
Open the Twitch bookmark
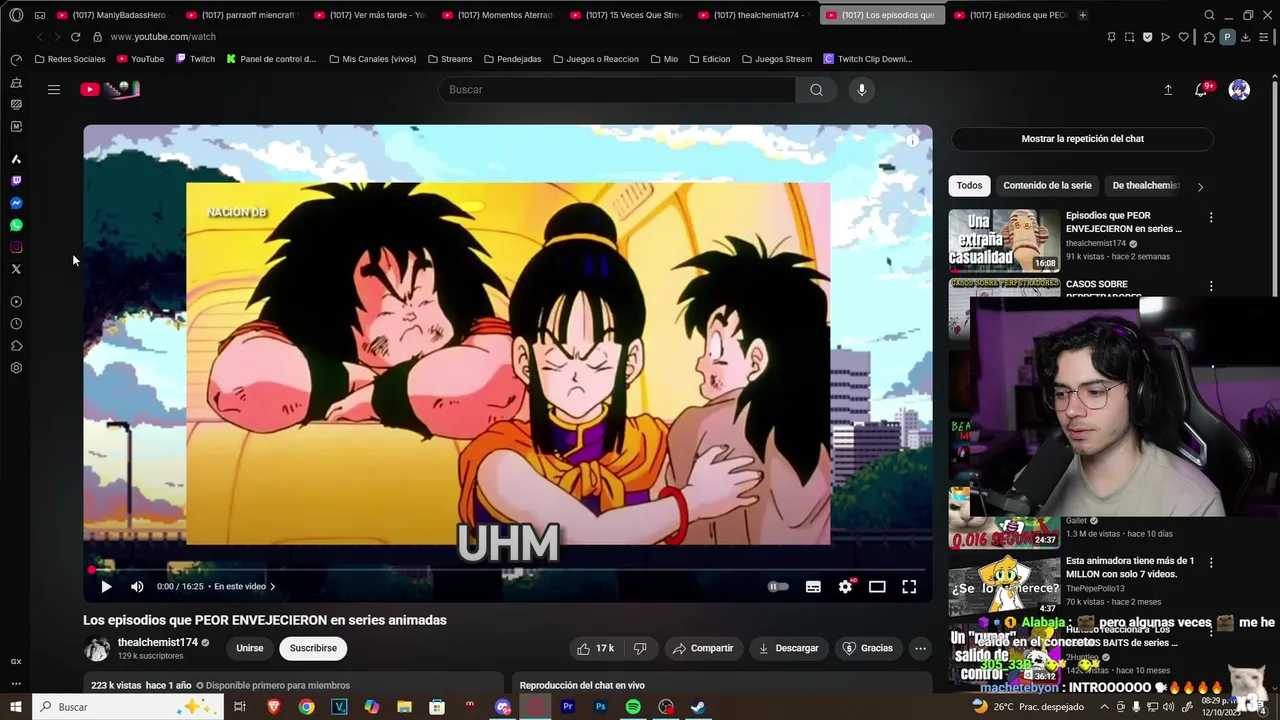[x=195, y=59]
